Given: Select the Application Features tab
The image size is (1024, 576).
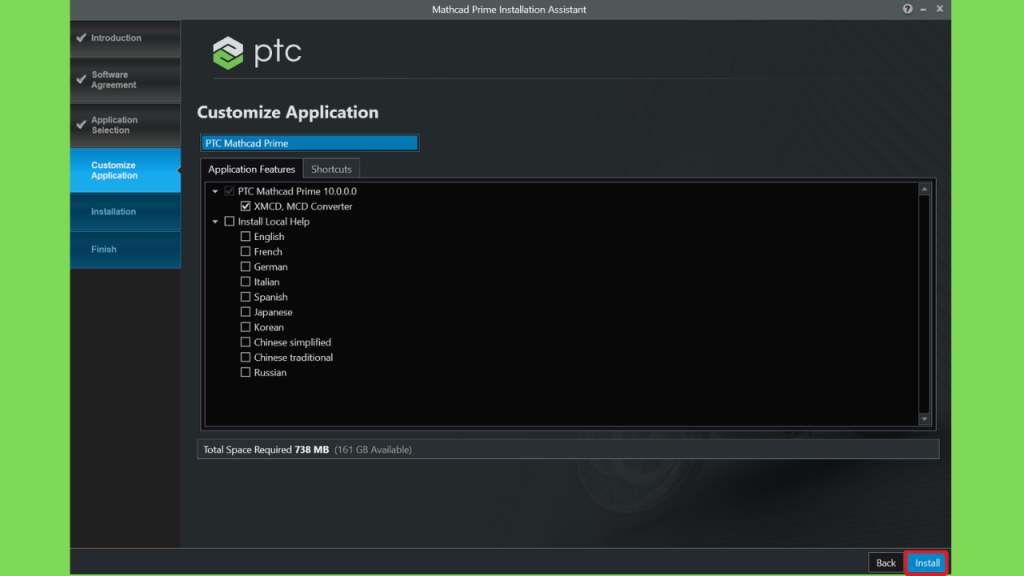Looking at the screenshot, I should click(x=251, y=169).
